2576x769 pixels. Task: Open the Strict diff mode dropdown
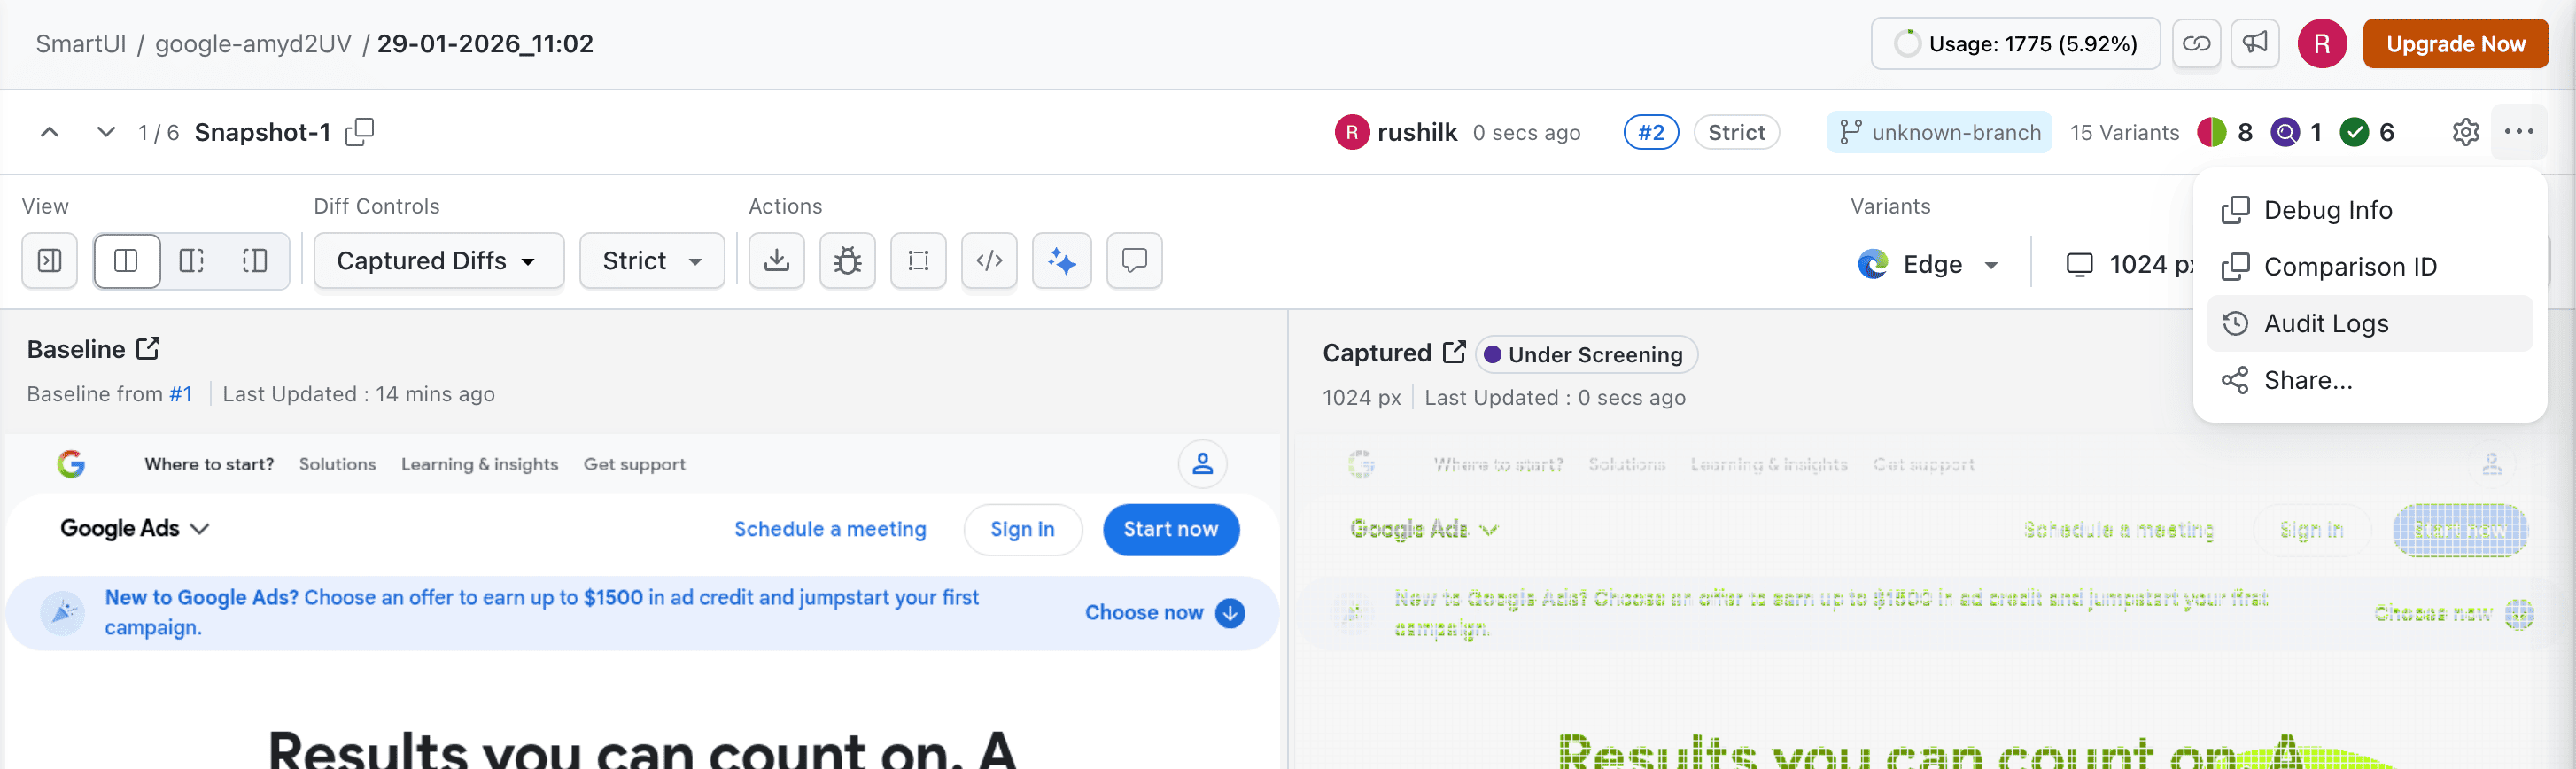(x=651, y=261)
